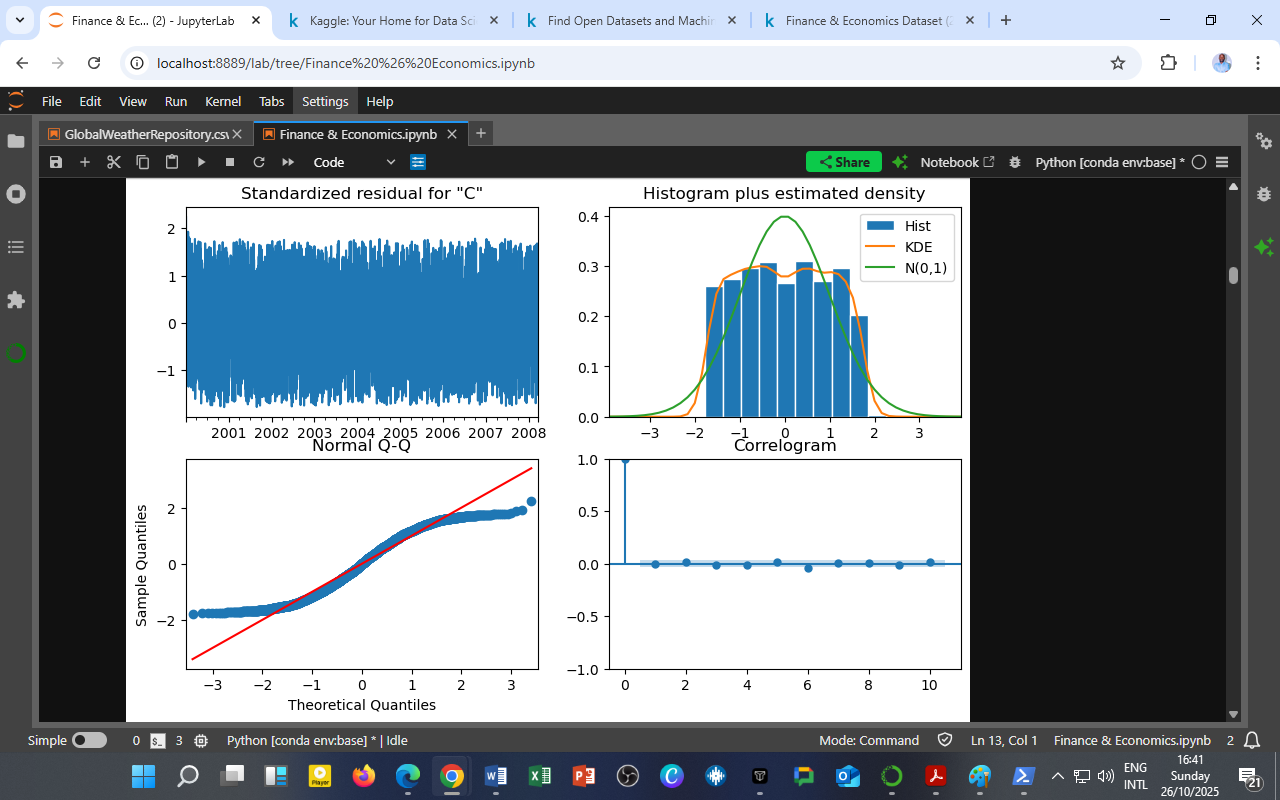Viewport: 1280px width, 800px height.
Task: Open the extension manager in sidebar
Action: pos(16,299)
